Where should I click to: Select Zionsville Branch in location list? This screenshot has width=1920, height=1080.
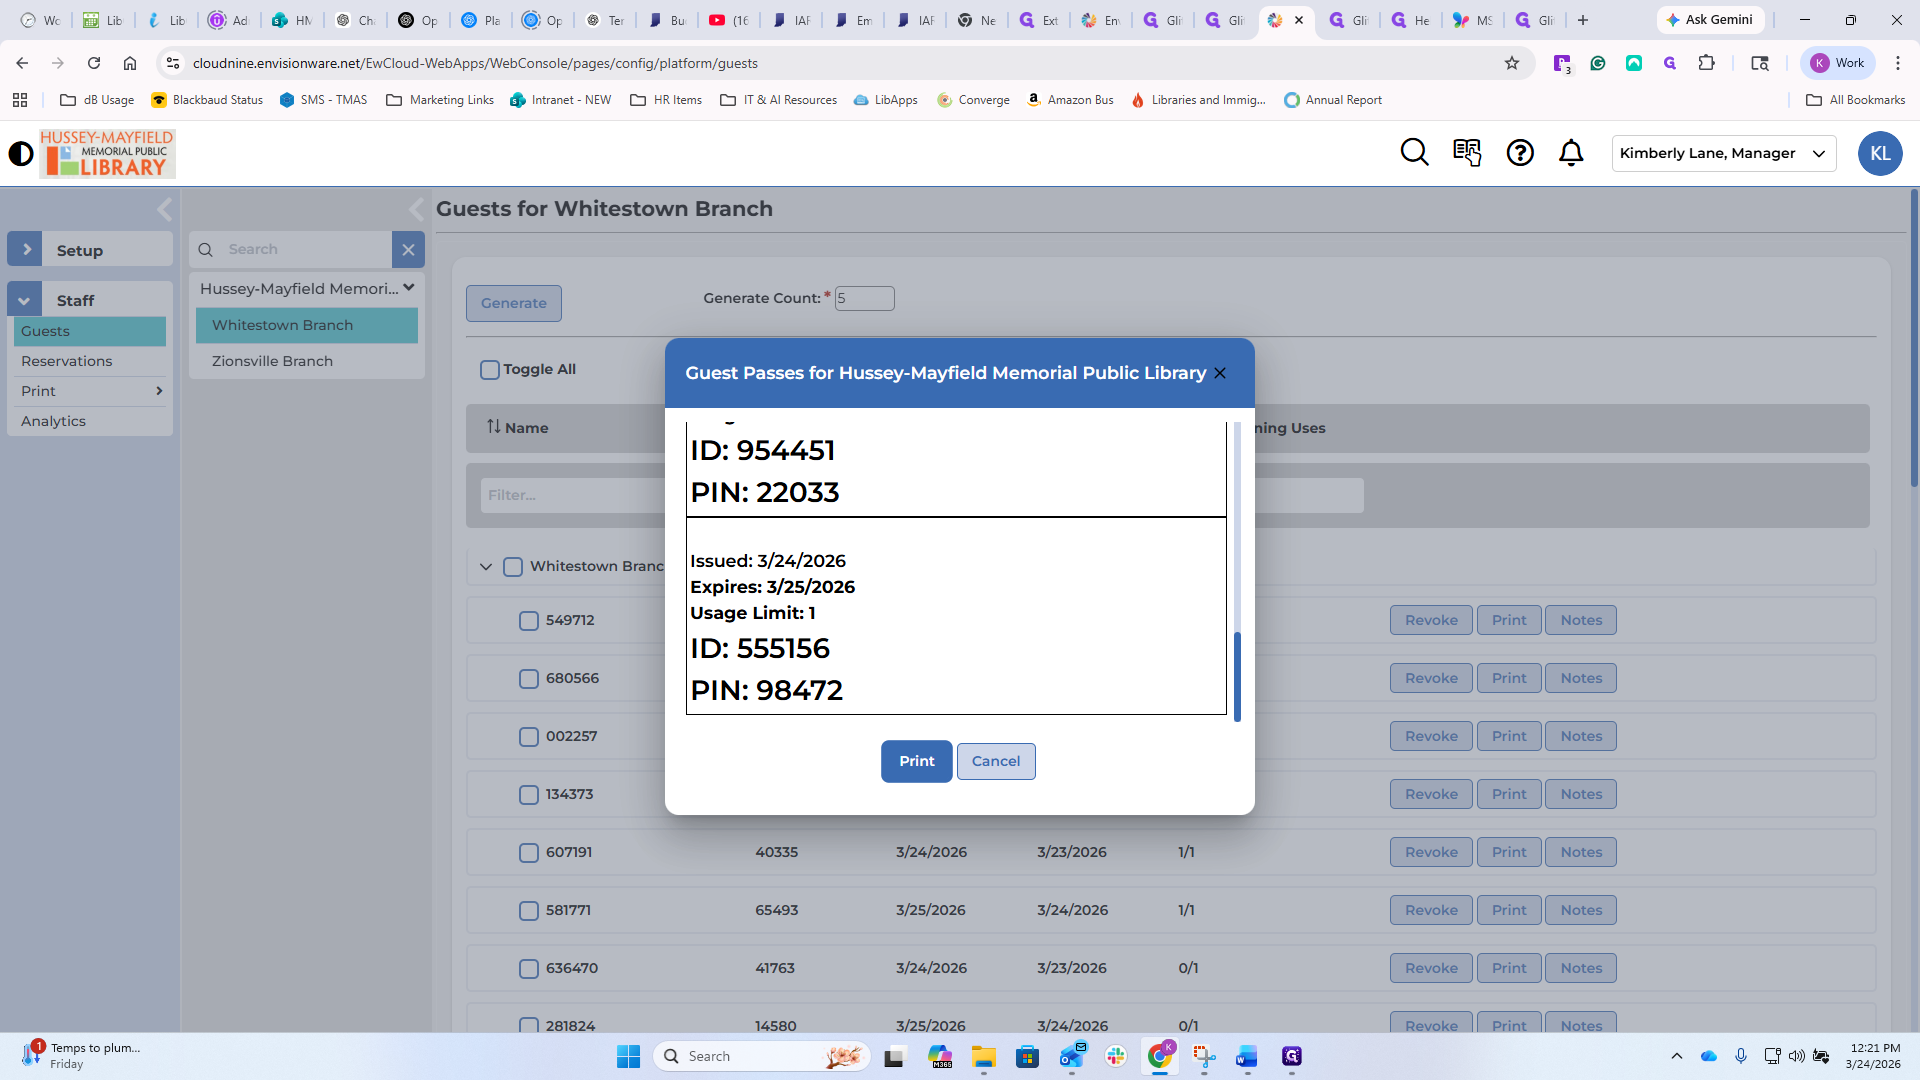click(x=272, y=361)
